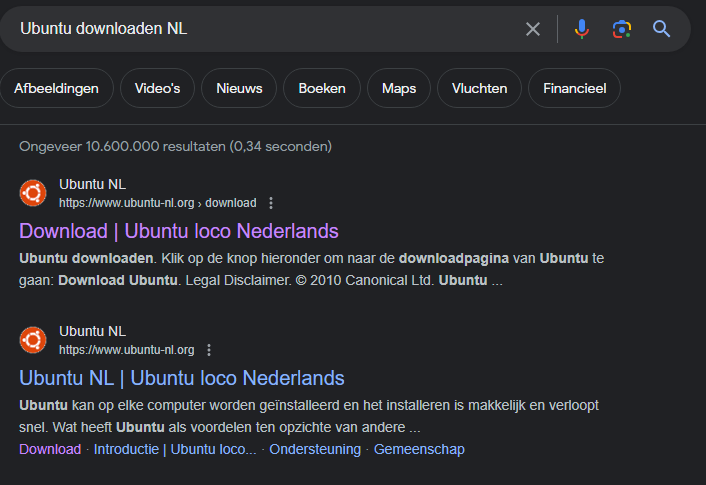Select the Nieuws filter chip
The image size is (706, 485).
[239, 88]
